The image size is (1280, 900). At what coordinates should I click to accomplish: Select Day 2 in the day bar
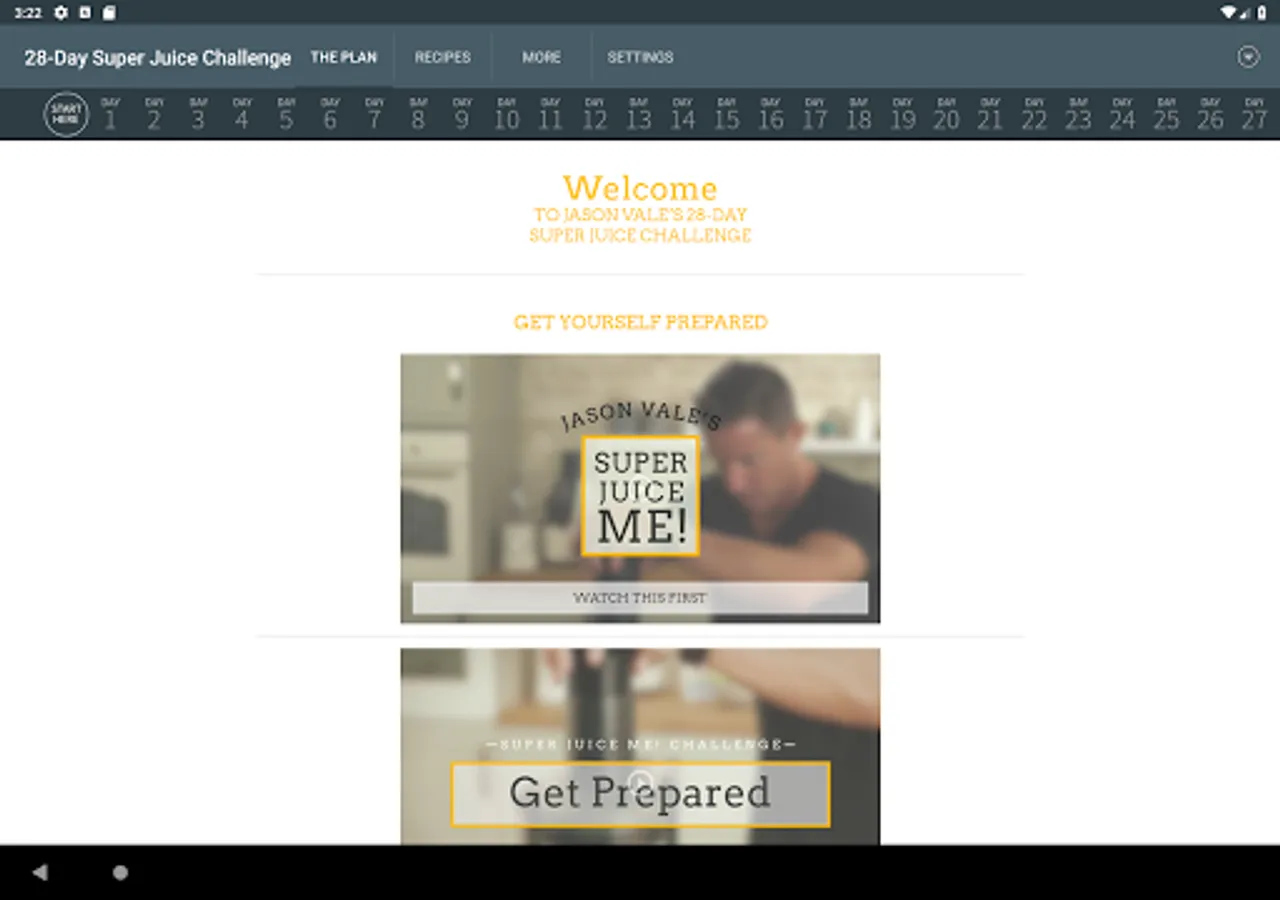coord(154,114)
